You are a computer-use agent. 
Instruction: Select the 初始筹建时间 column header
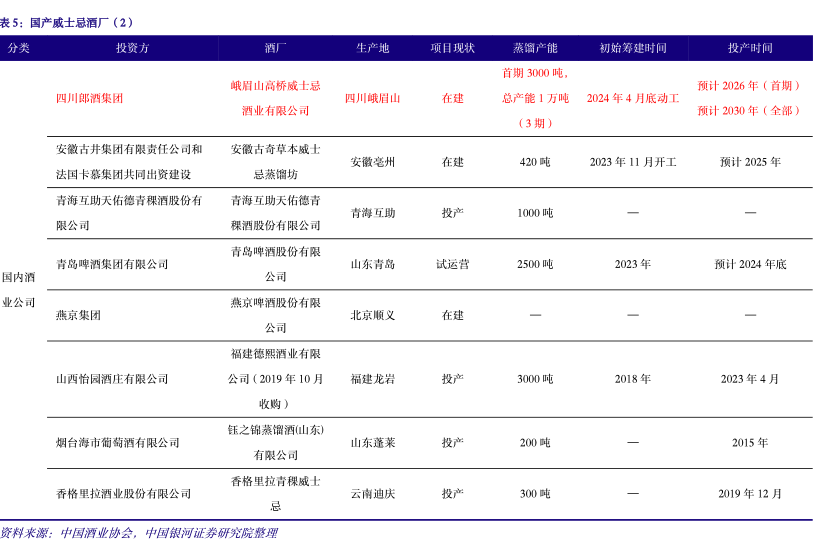(632, 48)
